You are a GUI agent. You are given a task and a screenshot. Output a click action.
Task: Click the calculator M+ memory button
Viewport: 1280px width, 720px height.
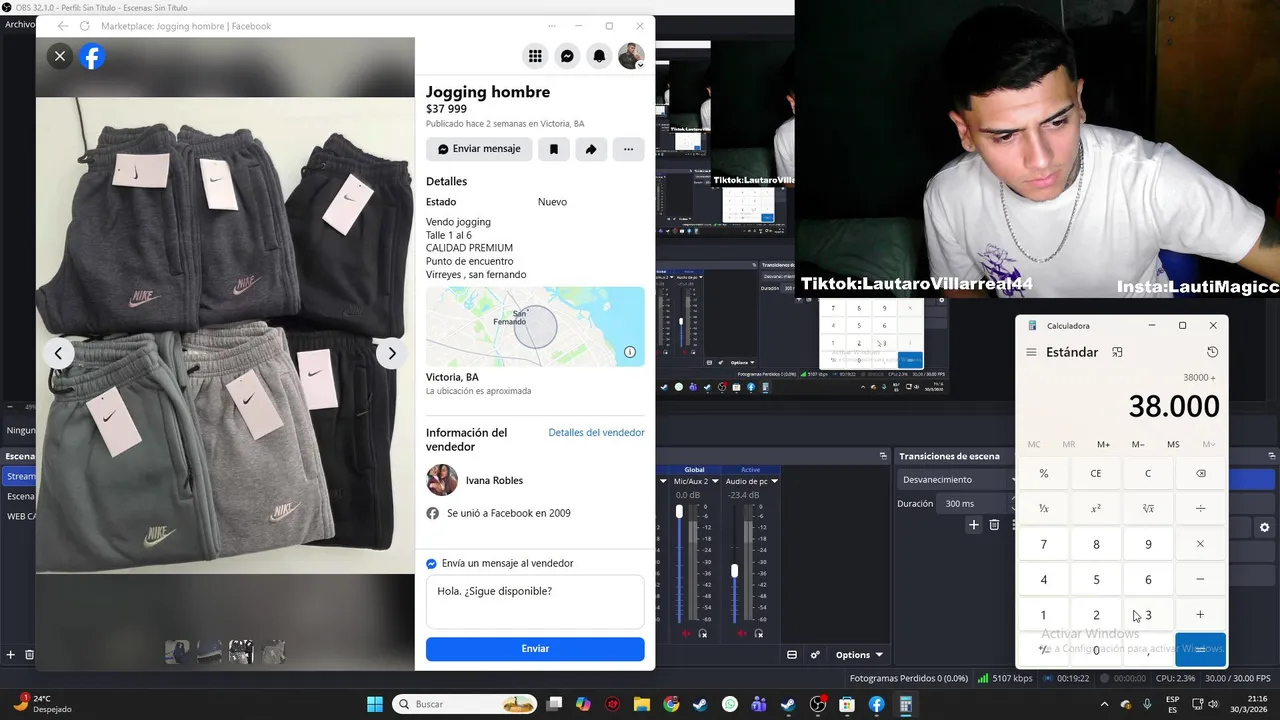(x=1103, y=444)
